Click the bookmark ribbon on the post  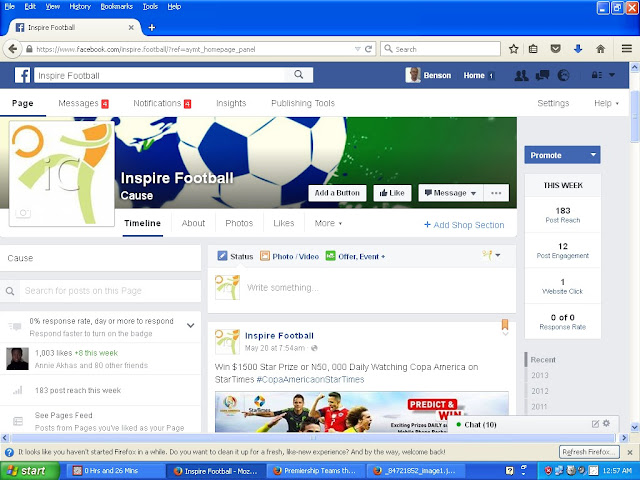click(x=505, y=324)
